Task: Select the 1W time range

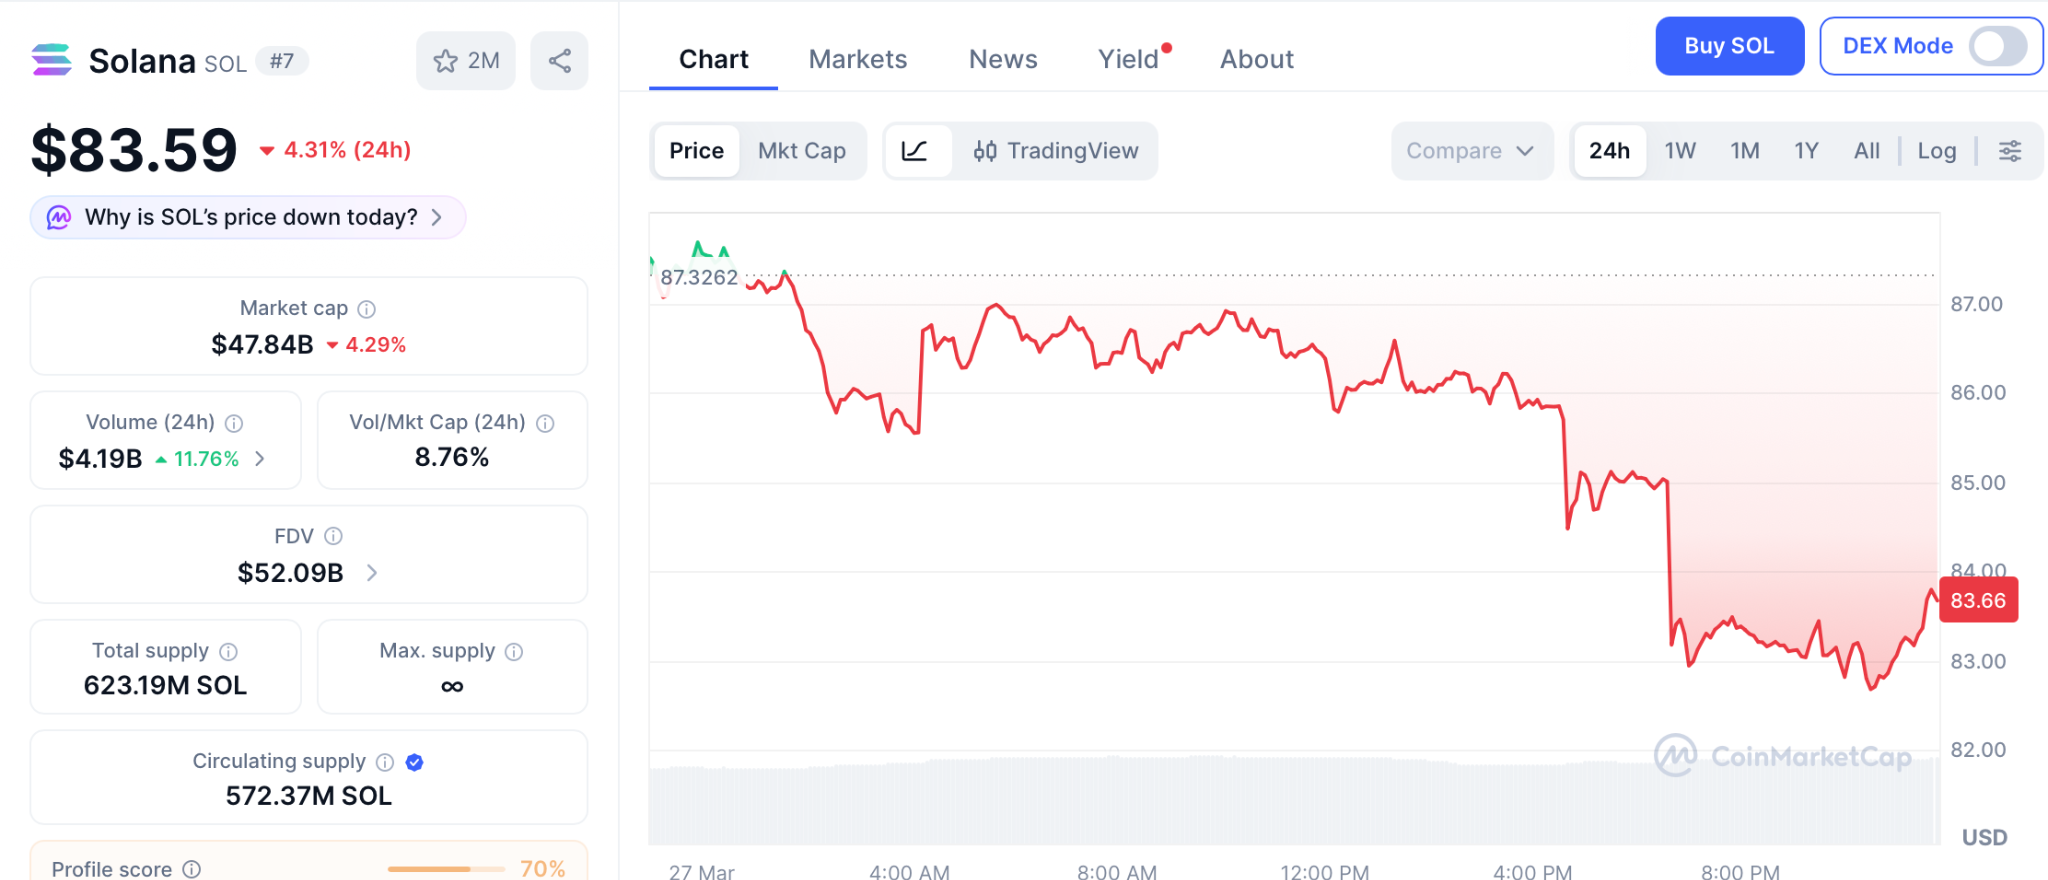Action: (1679, 151)
